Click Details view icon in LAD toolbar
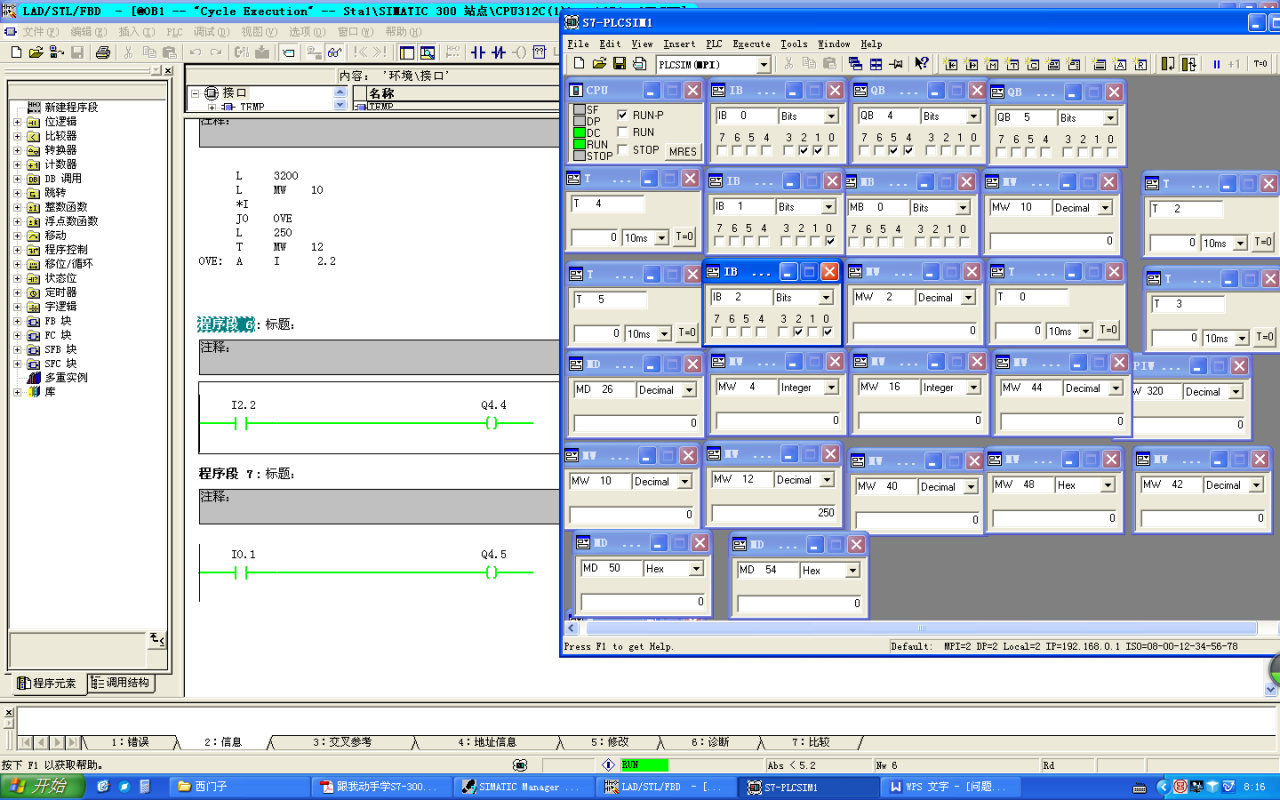1280x800 pixels. 427,52
